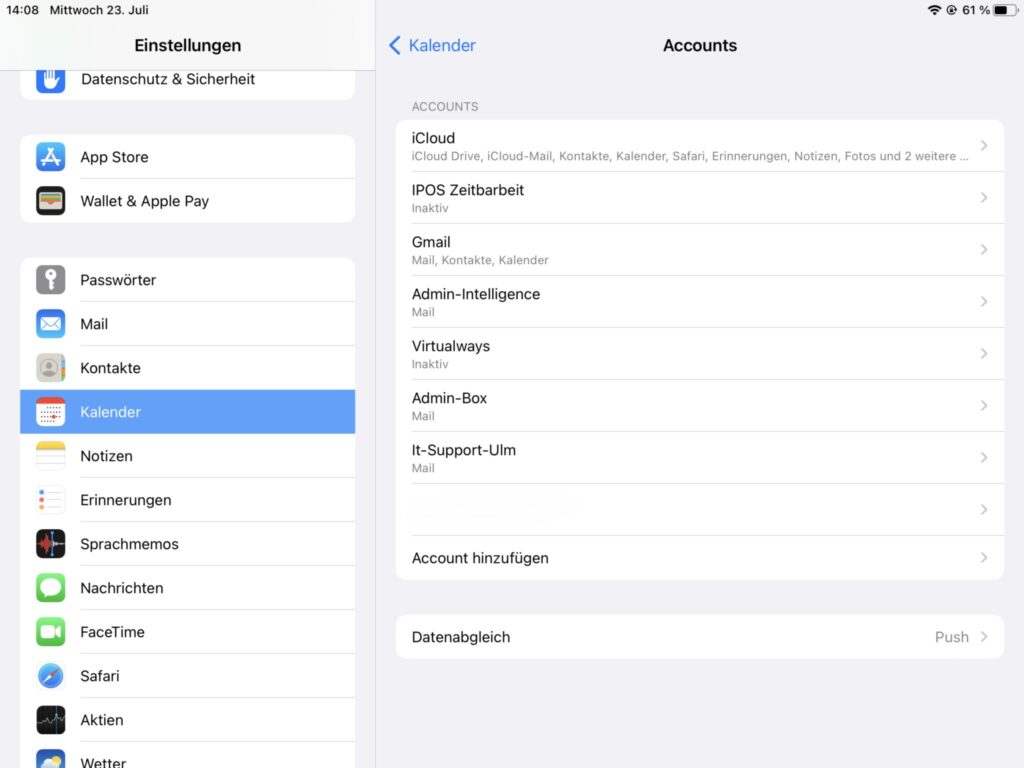1024x768 pixels.
Task: Open the Admin-Intelligence chevron
Action: pos(984,301)
